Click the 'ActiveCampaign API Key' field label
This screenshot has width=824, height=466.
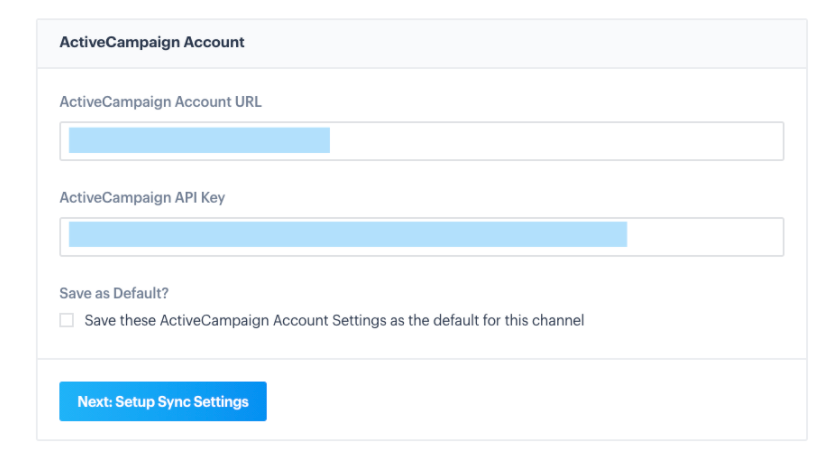click(142, 198)
